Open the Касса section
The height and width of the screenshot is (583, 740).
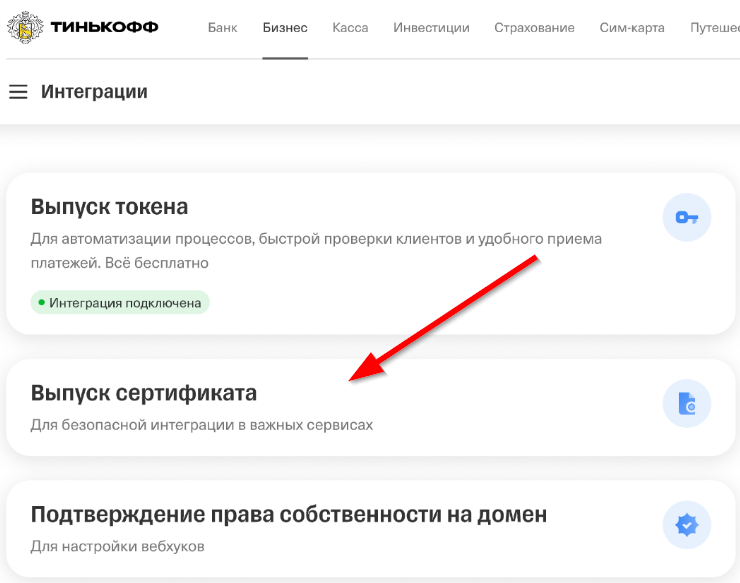350,28
